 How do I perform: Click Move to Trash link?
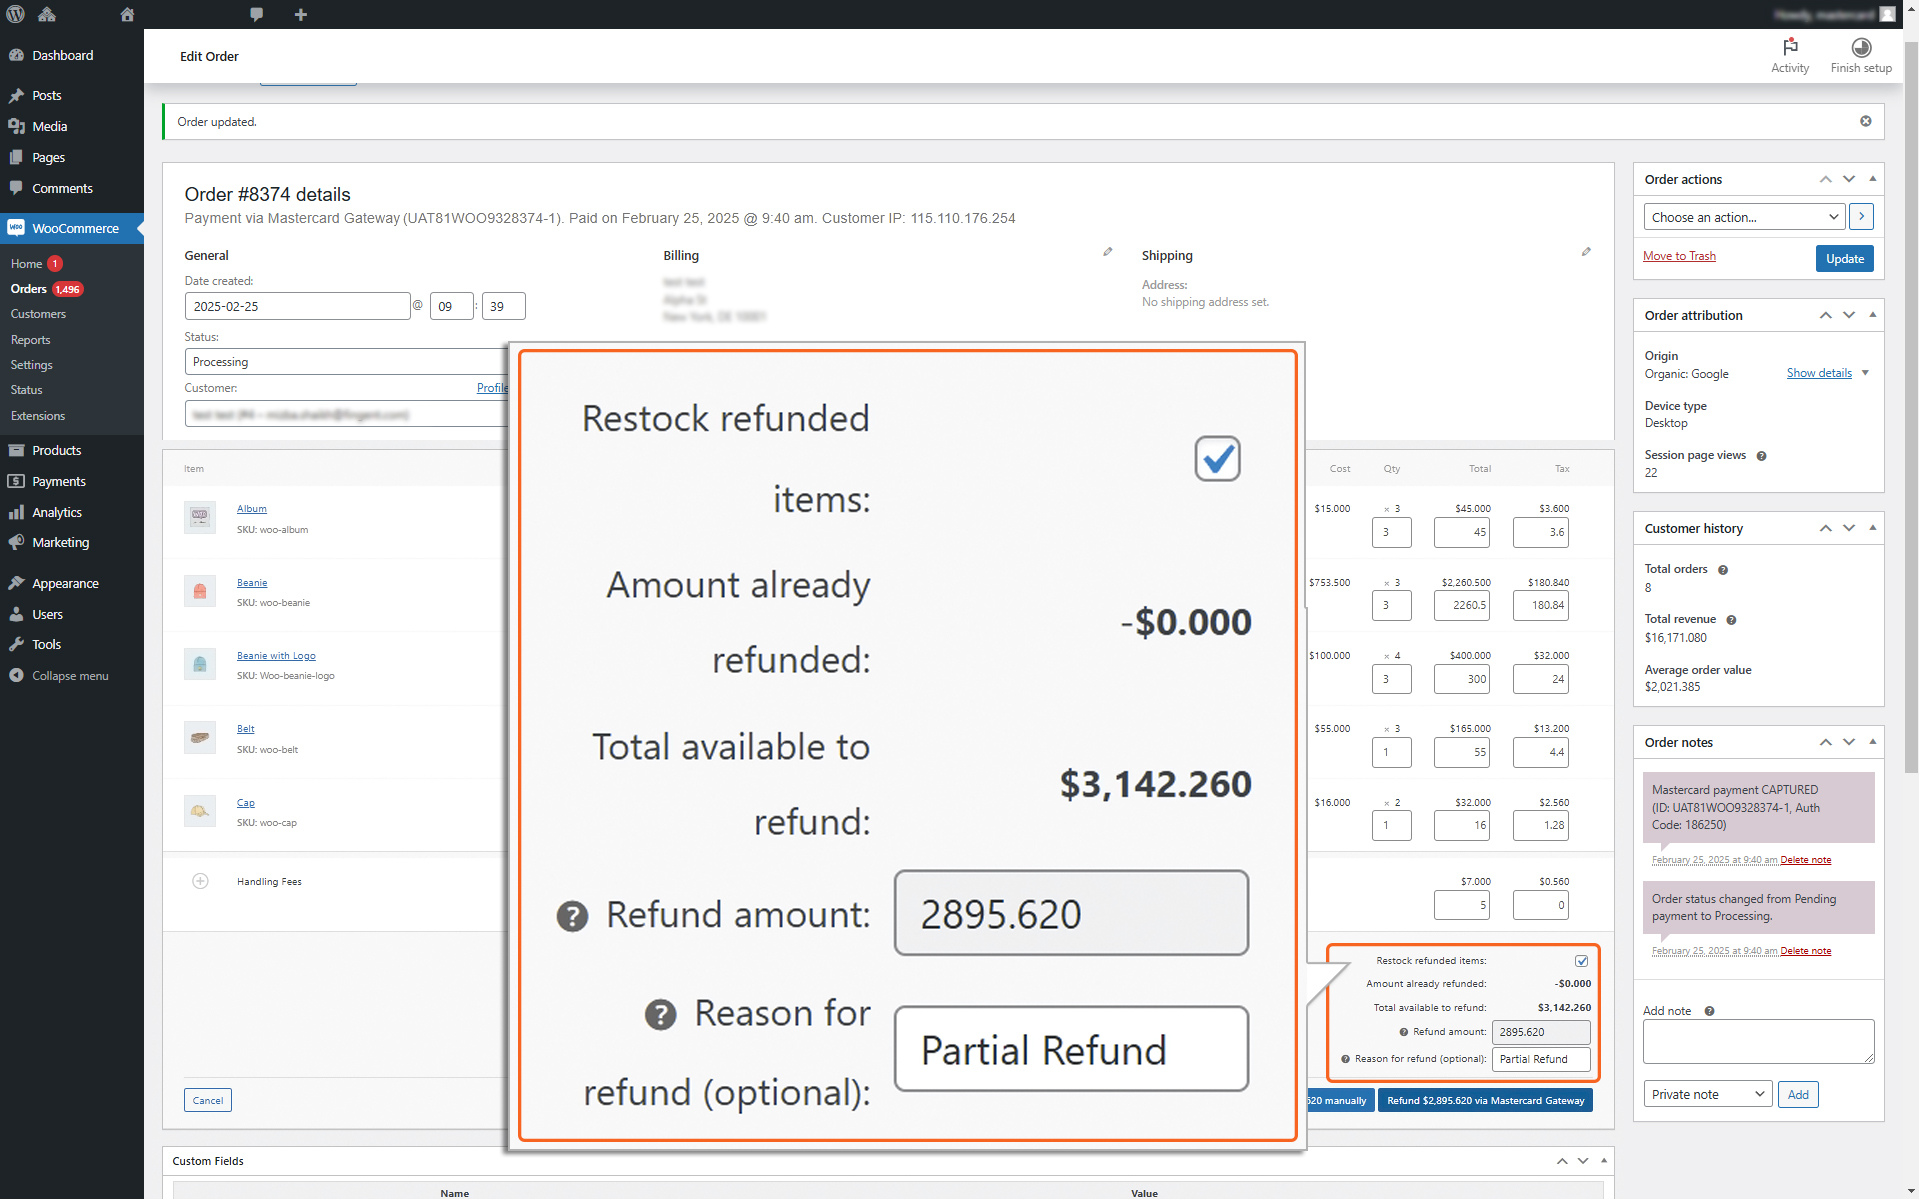[x=1679, y=257]
